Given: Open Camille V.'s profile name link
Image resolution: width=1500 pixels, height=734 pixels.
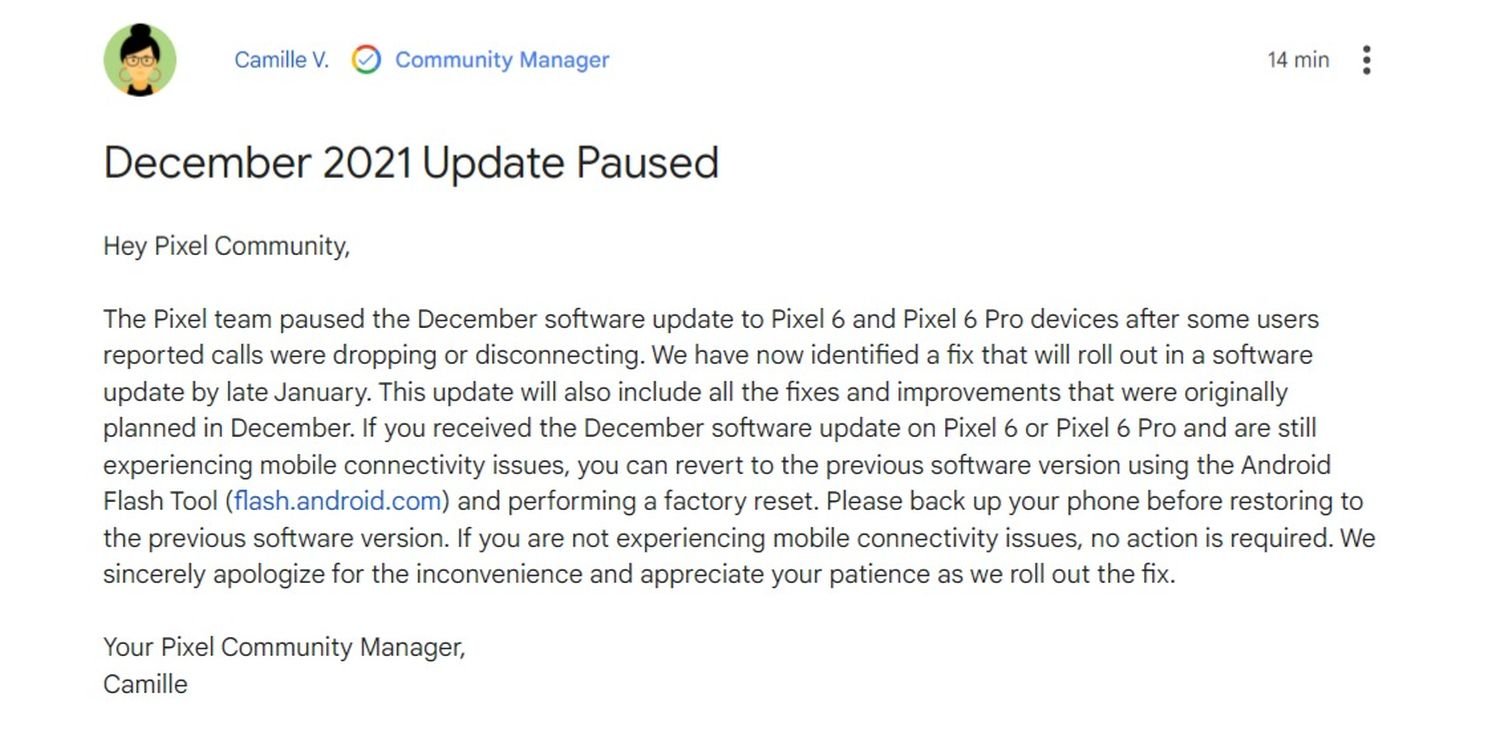Looking at the screenshot, I should click(x=281, y=60).
